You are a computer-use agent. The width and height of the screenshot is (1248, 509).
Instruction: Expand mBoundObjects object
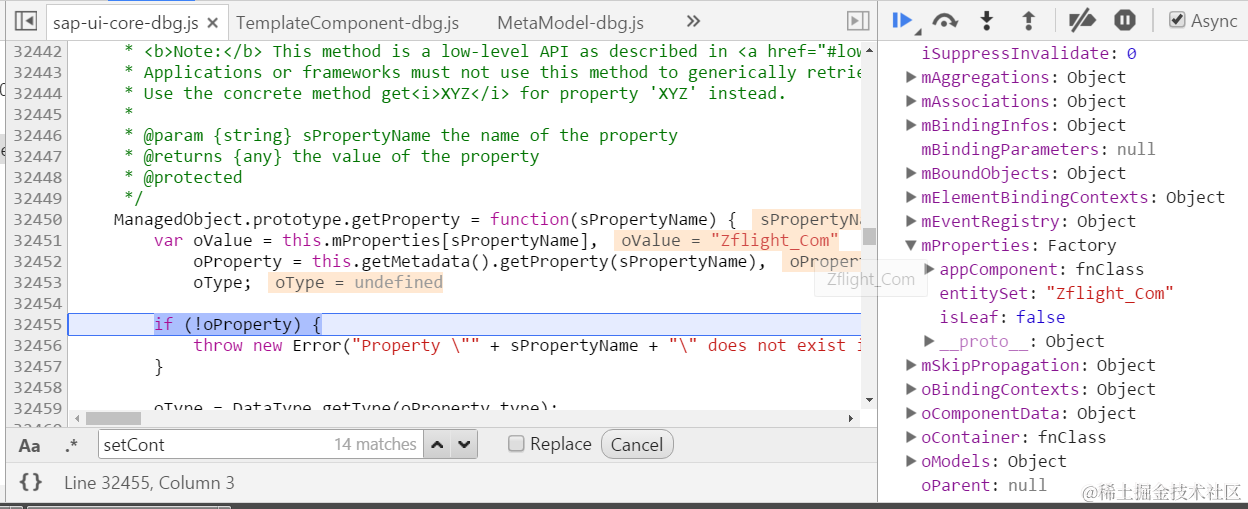tap(911, 173)
